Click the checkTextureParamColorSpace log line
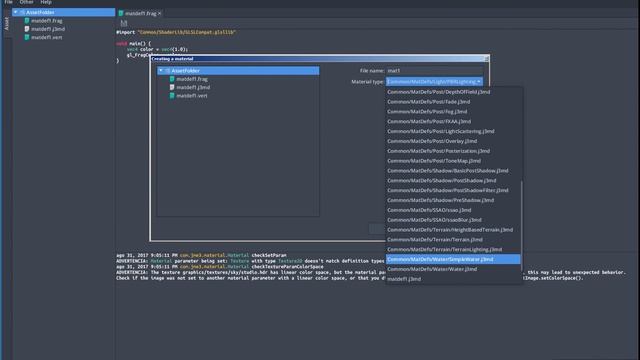Image resolution: width=640 pixels, height=360 pixels. point(220,267)
